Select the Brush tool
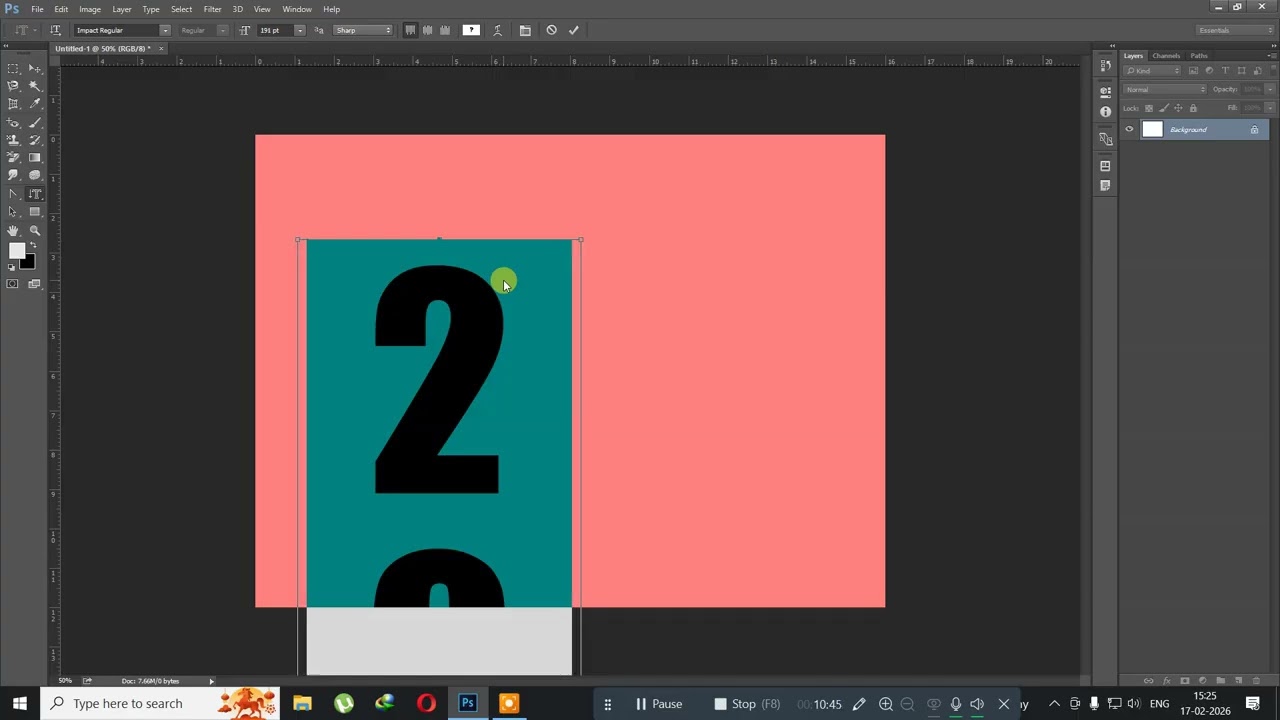Screen dimensions: 1280x720 (x=35, y=122)
